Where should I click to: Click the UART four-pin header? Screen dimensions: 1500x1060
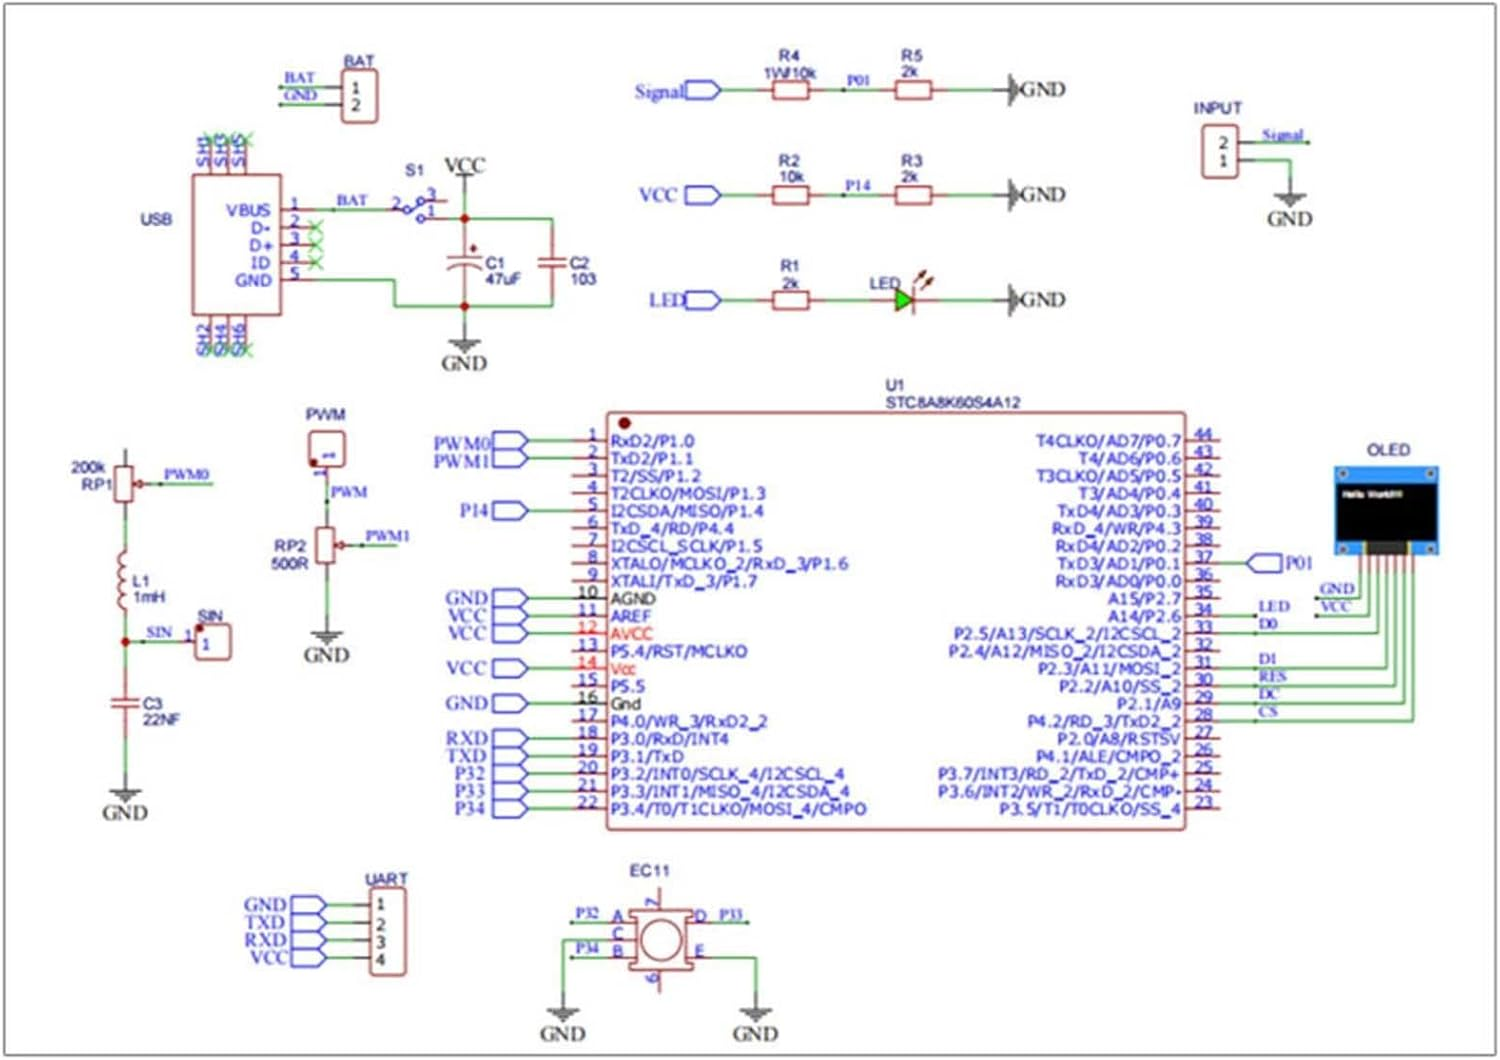[x=386, y=932]
